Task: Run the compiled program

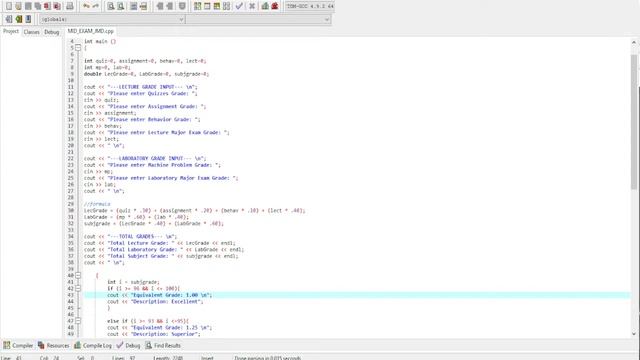Action: point(207,6)
